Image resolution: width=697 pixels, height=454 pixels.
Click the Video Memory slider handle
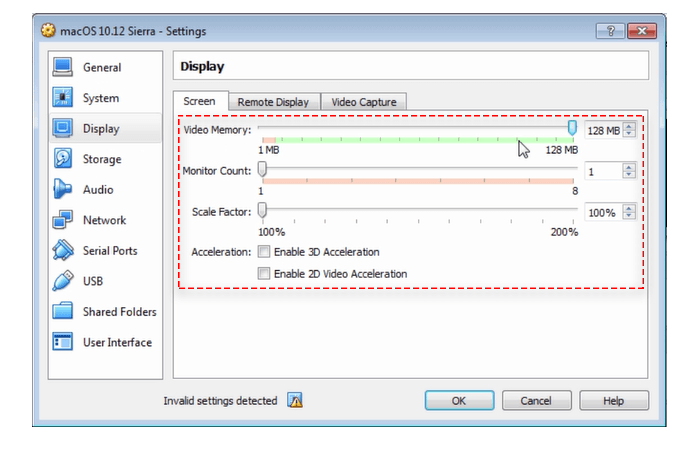(x=572, y=128)
